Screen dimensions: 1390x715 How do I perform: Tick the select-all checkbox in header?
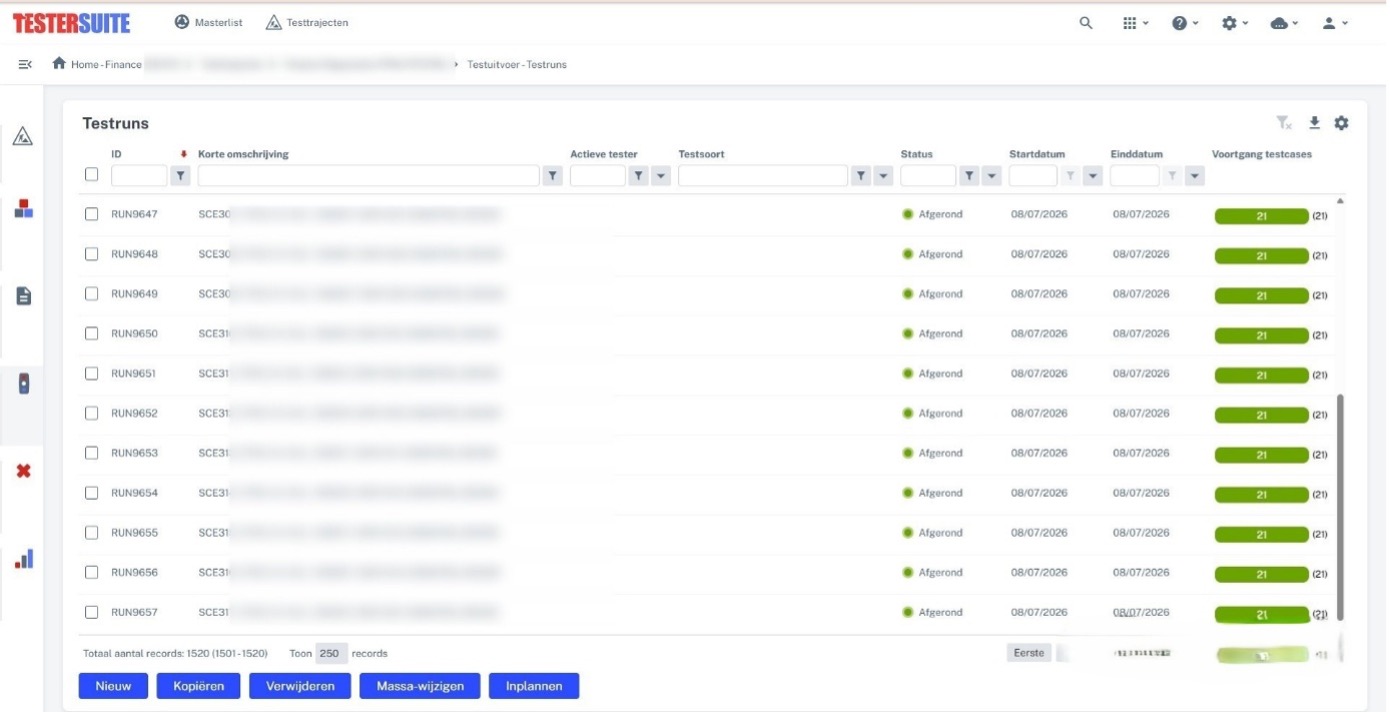click(91, 174)
